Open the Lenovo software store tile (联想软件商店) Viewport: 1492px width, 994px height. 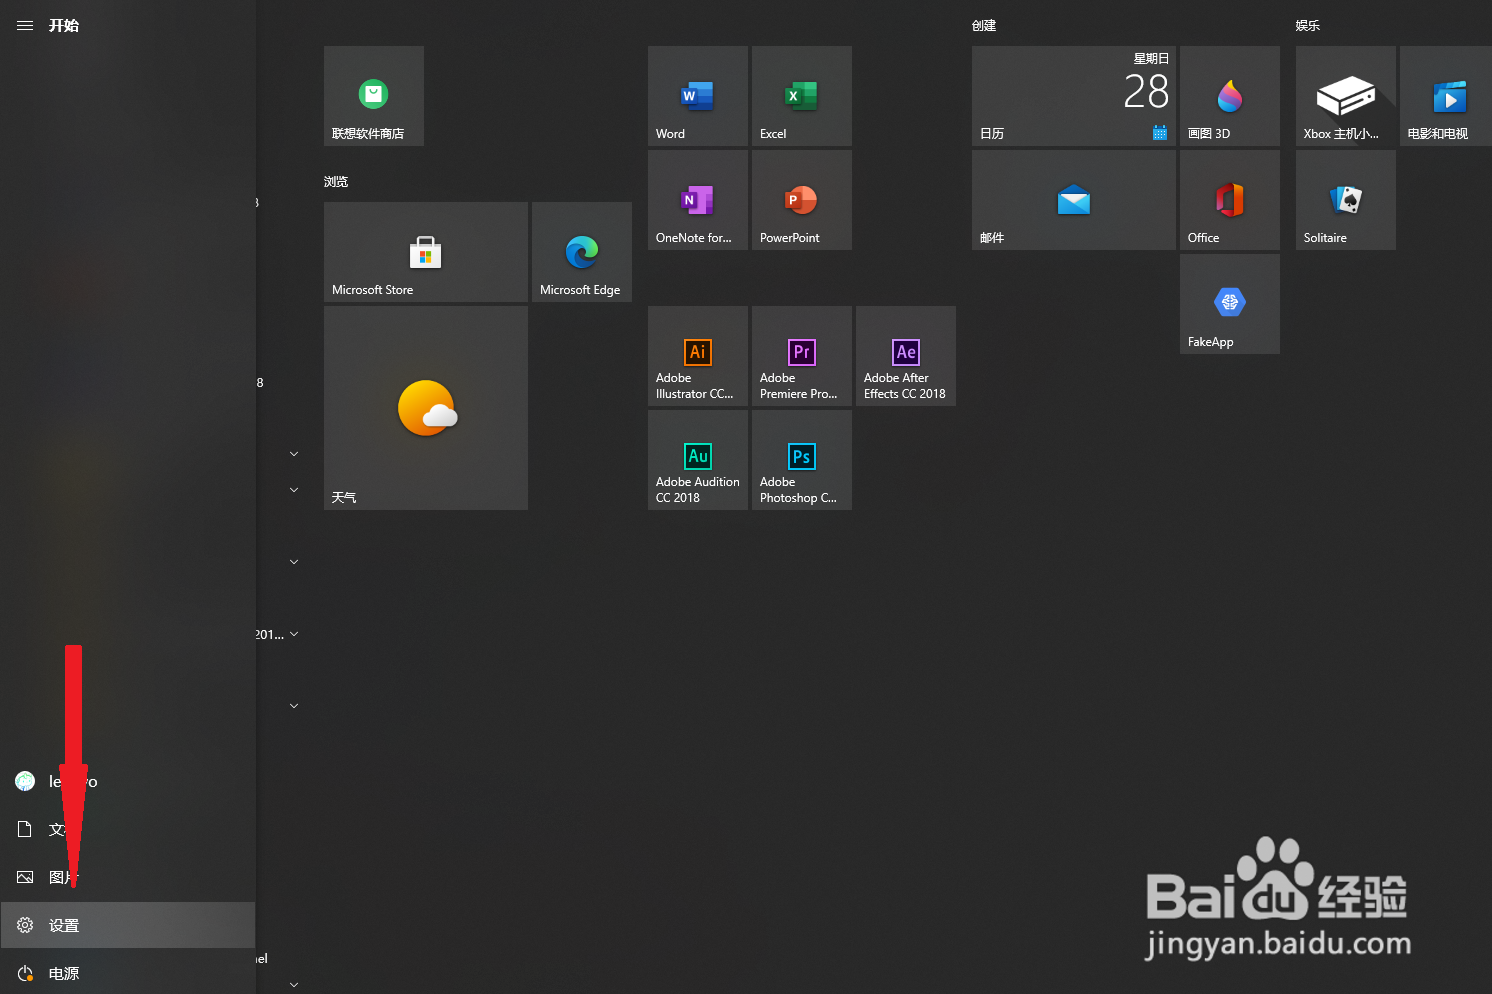pyautogui.click(x=374, y=96)
